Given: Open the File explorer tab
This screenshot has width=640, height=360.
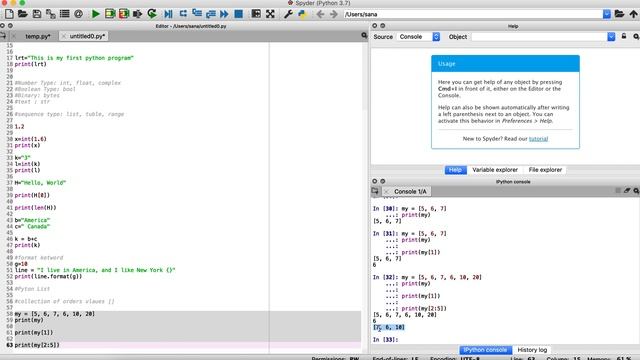Looking at the screenshot, I should 545,170.
